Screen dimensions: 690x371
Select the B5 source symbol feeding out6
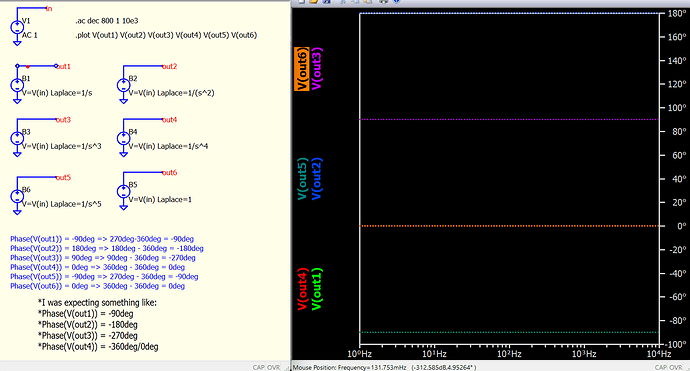coord(124,191)
